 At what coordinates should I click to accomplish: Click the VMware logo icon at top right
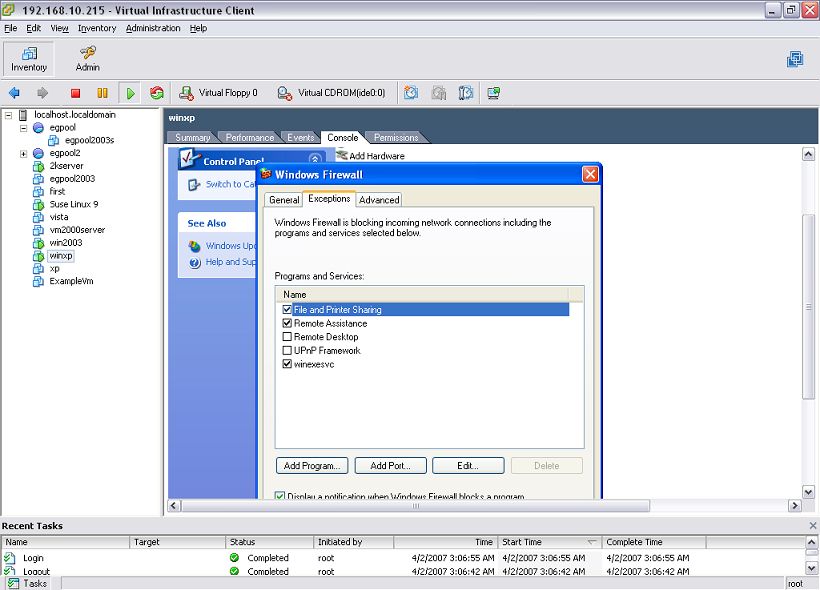click(795, 59)
